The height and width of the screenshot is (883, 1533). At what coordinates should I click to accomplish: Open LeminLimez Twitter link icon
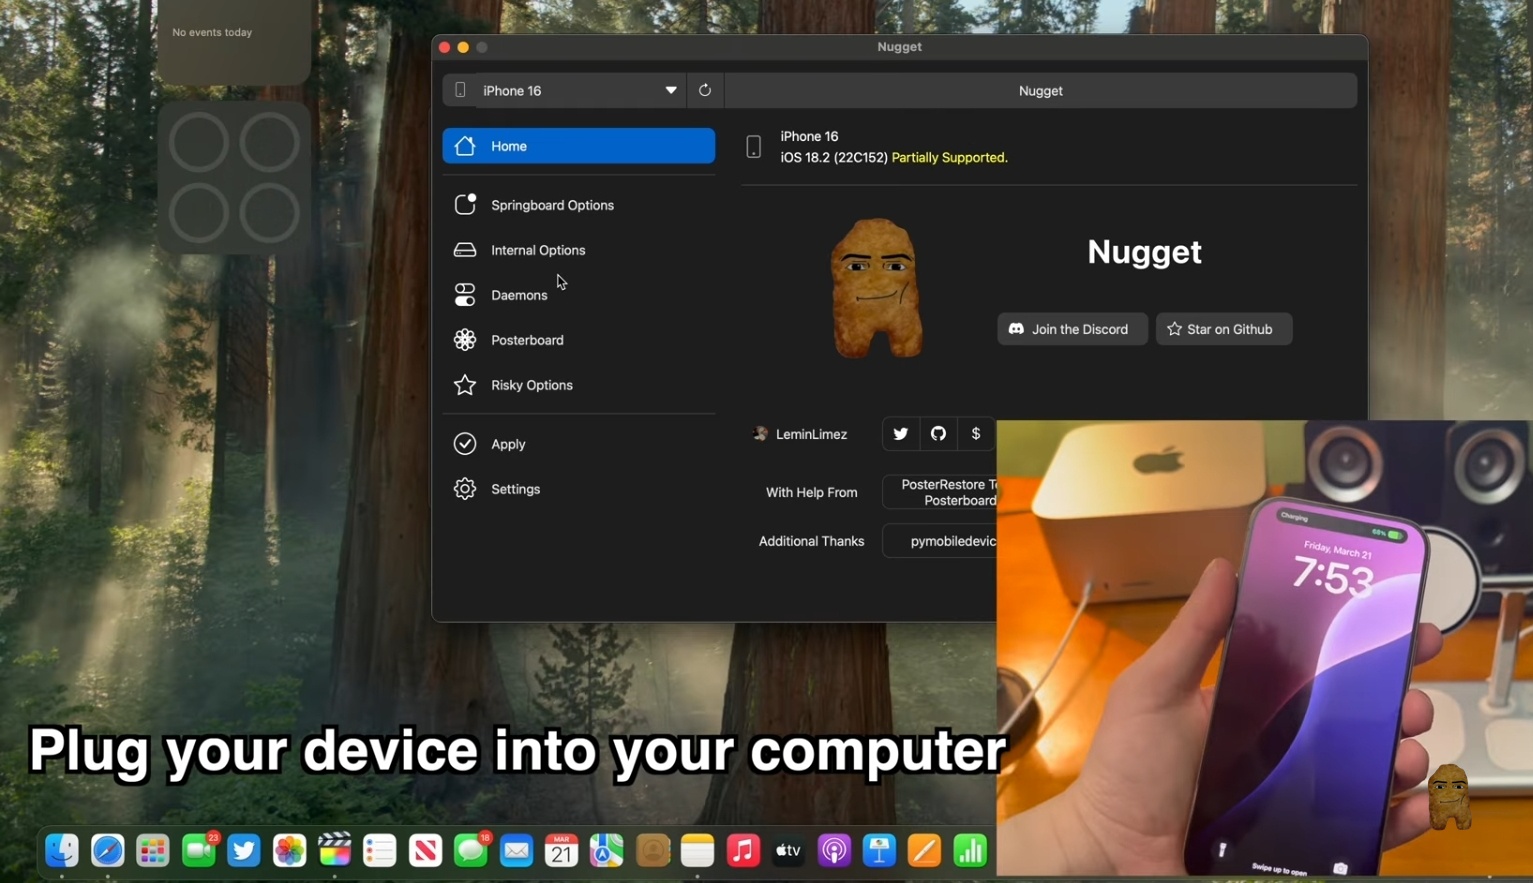pyautogui.click(x=900, y=434)
